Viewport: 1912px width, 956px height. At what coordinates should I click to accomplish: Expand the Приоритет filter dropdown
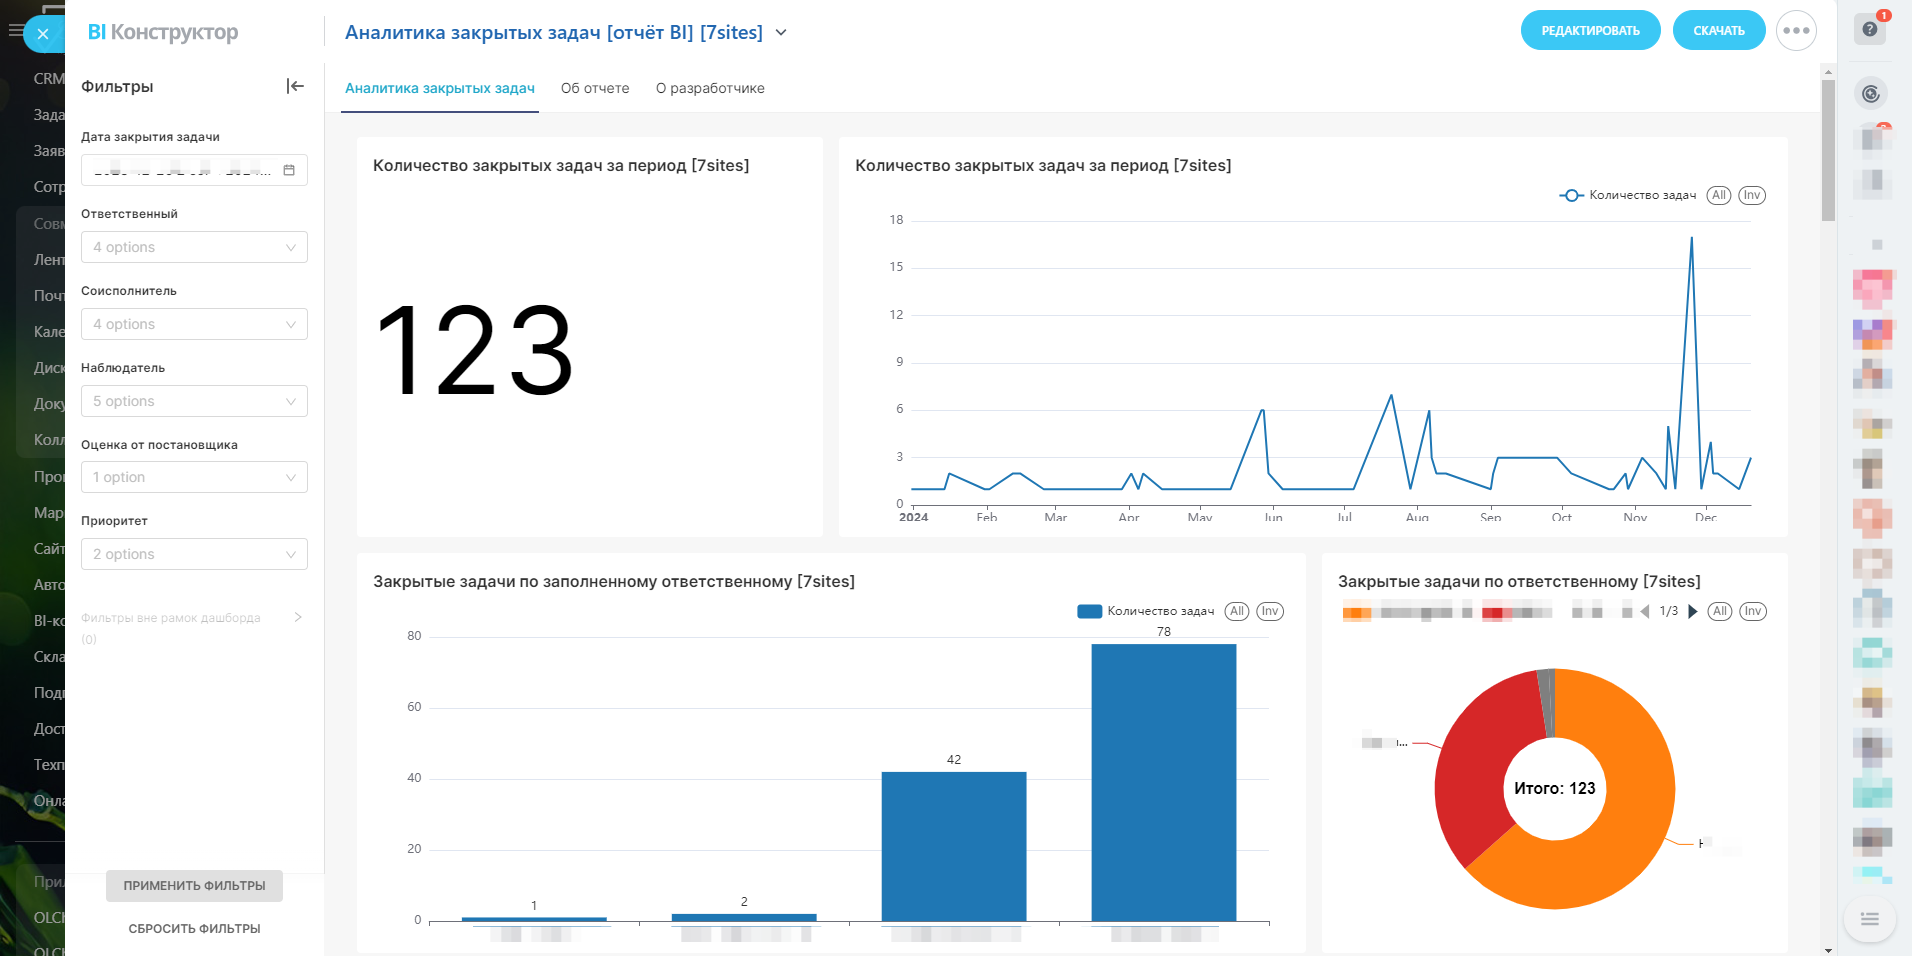[194, 554]
